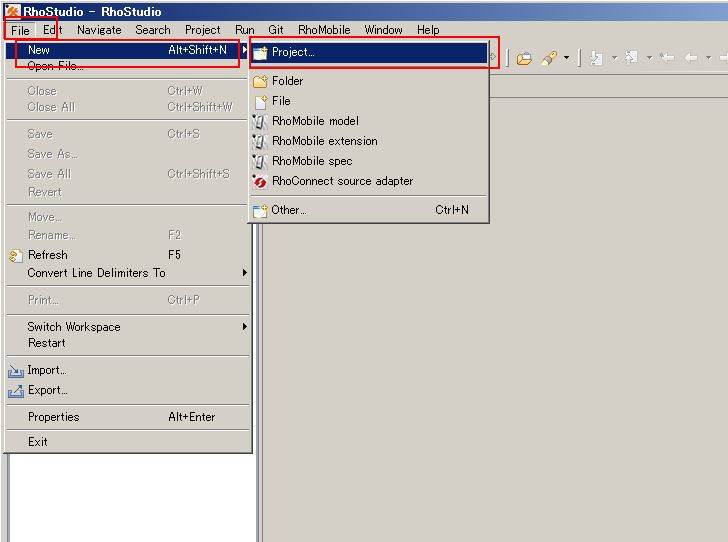This screenshot has width=728, height=542.
Task: Expand the New submenu arrow
Action: coord(244,50)
